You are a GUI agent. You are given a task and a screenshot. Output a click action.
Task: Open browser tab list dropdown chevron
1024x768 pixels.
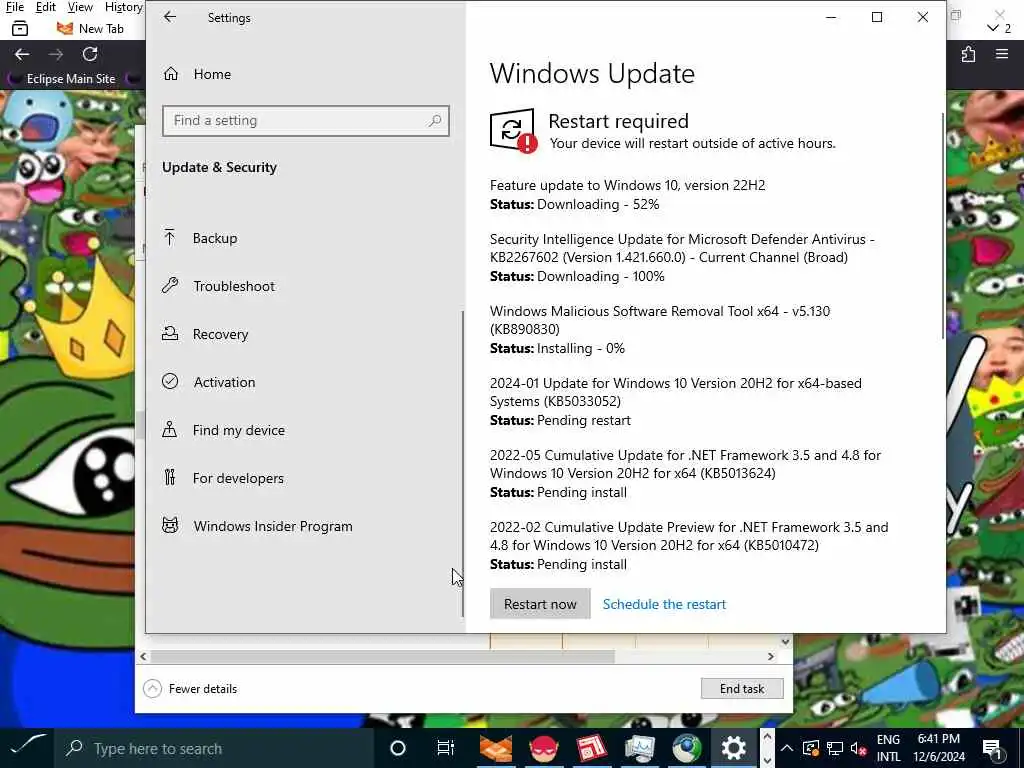click(993, 28)
